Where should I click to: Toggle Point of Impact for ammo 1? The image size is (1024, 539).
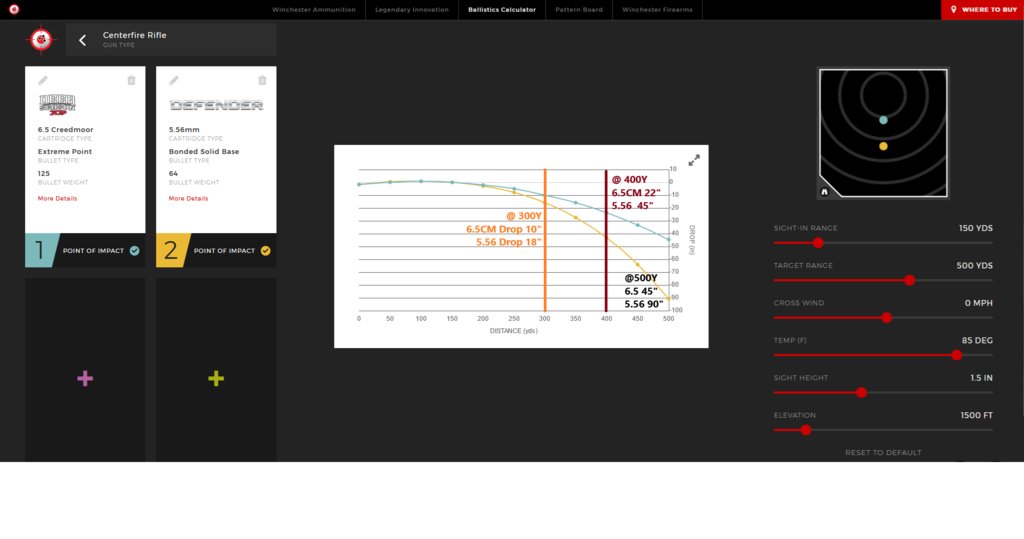135,251
